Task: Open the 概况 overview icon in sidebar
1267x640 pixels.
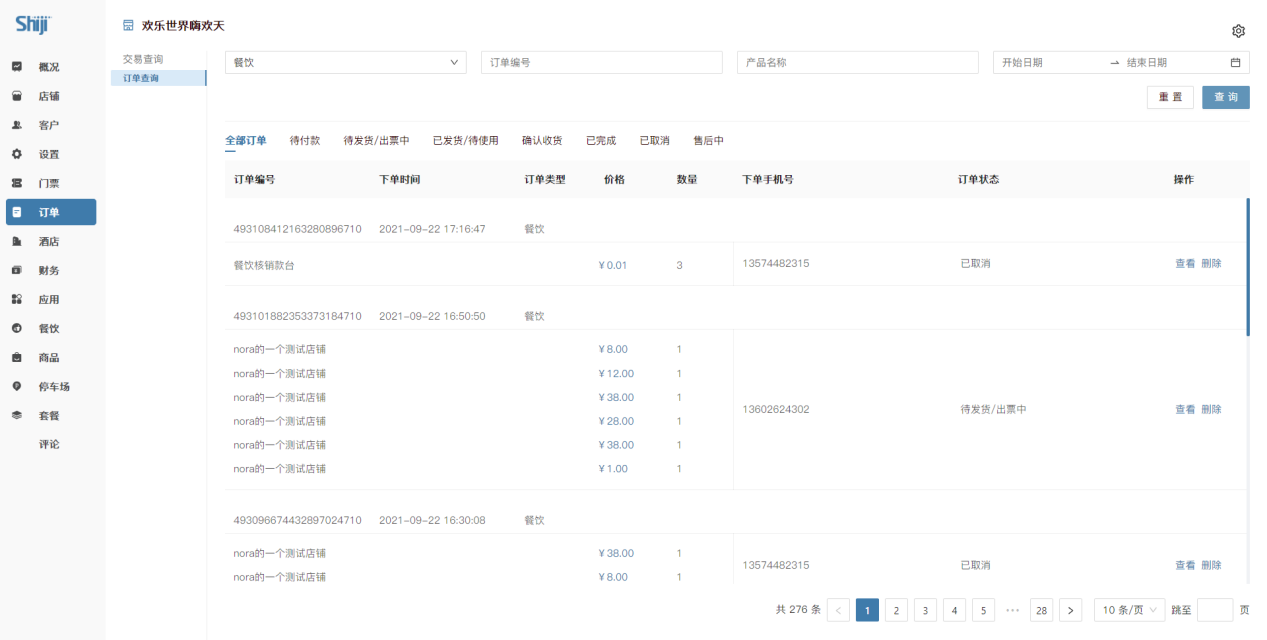Action: 17,67
